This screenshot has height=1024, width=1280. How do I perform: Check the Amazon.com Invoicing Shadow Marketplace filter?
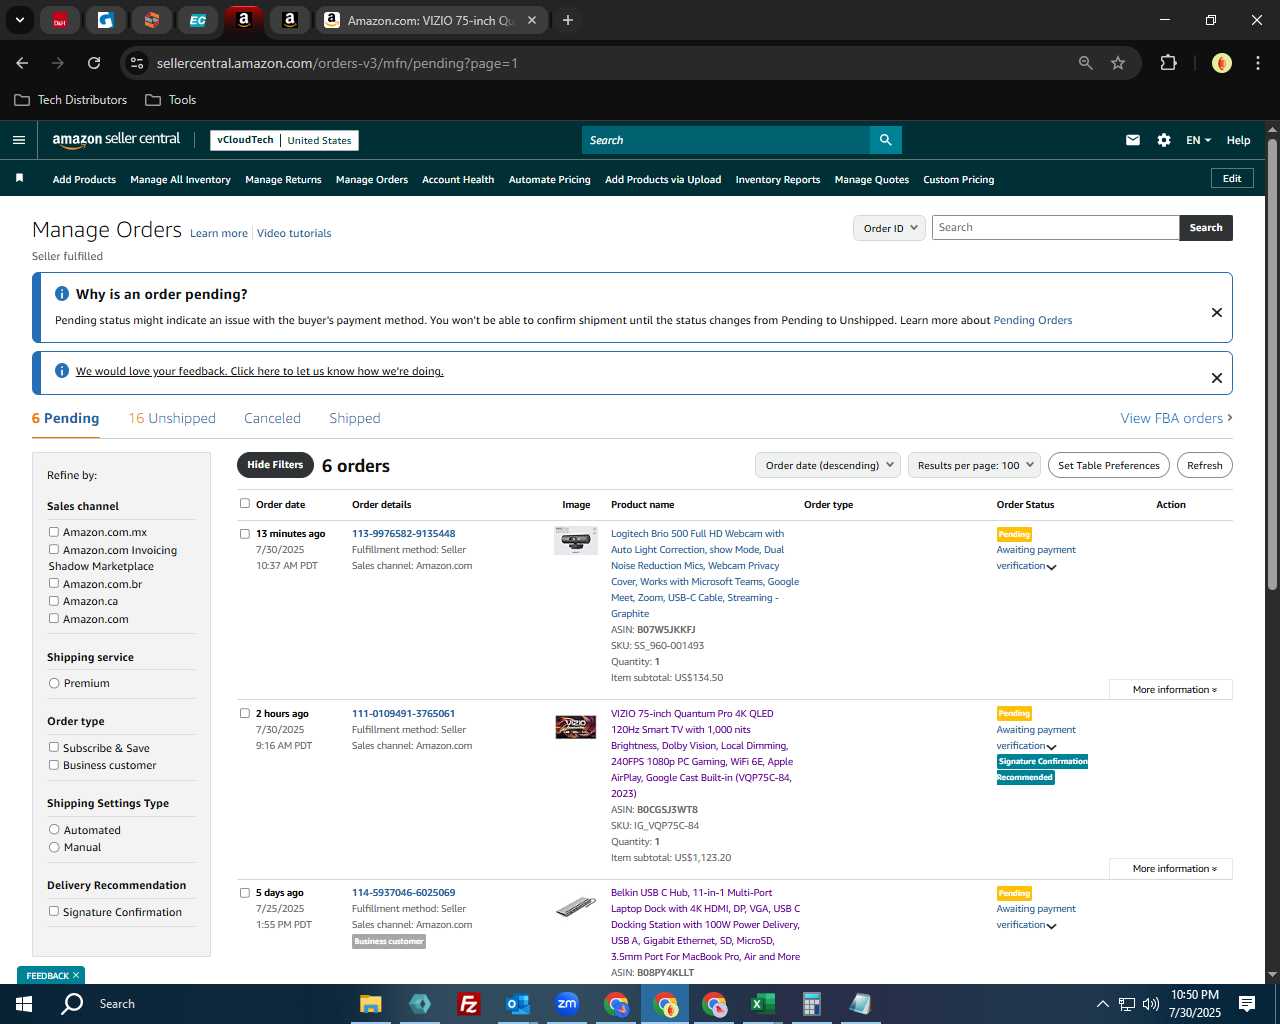click(x=54, y=549)
